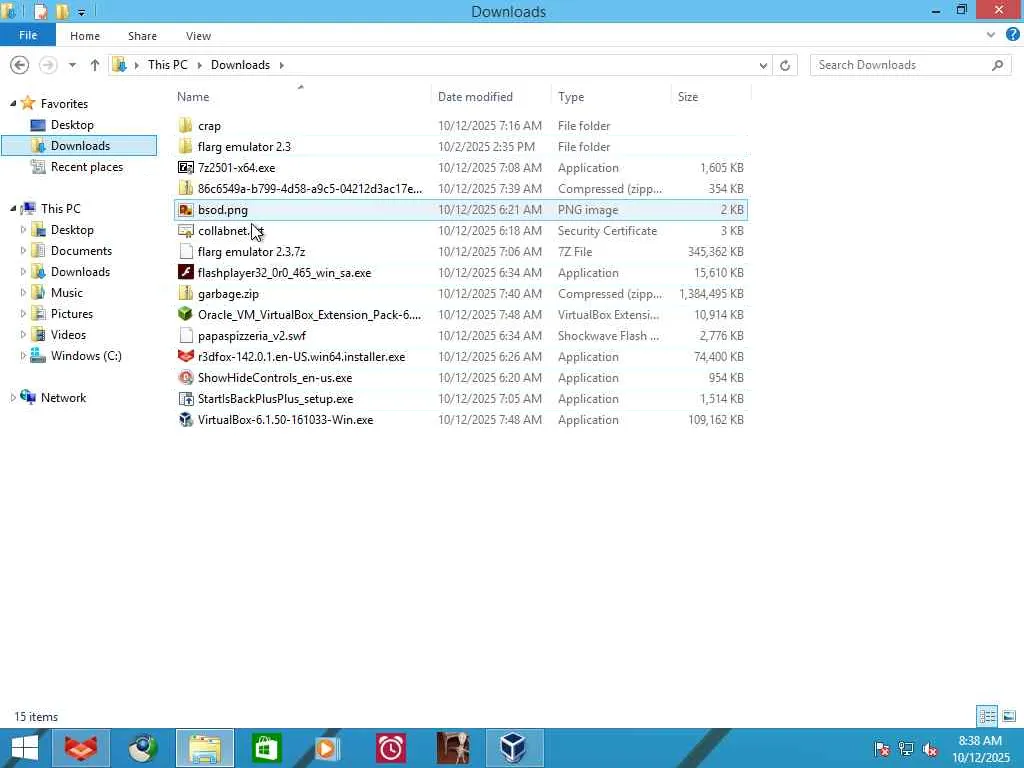Open the crap folder icon

click(185, 125)
